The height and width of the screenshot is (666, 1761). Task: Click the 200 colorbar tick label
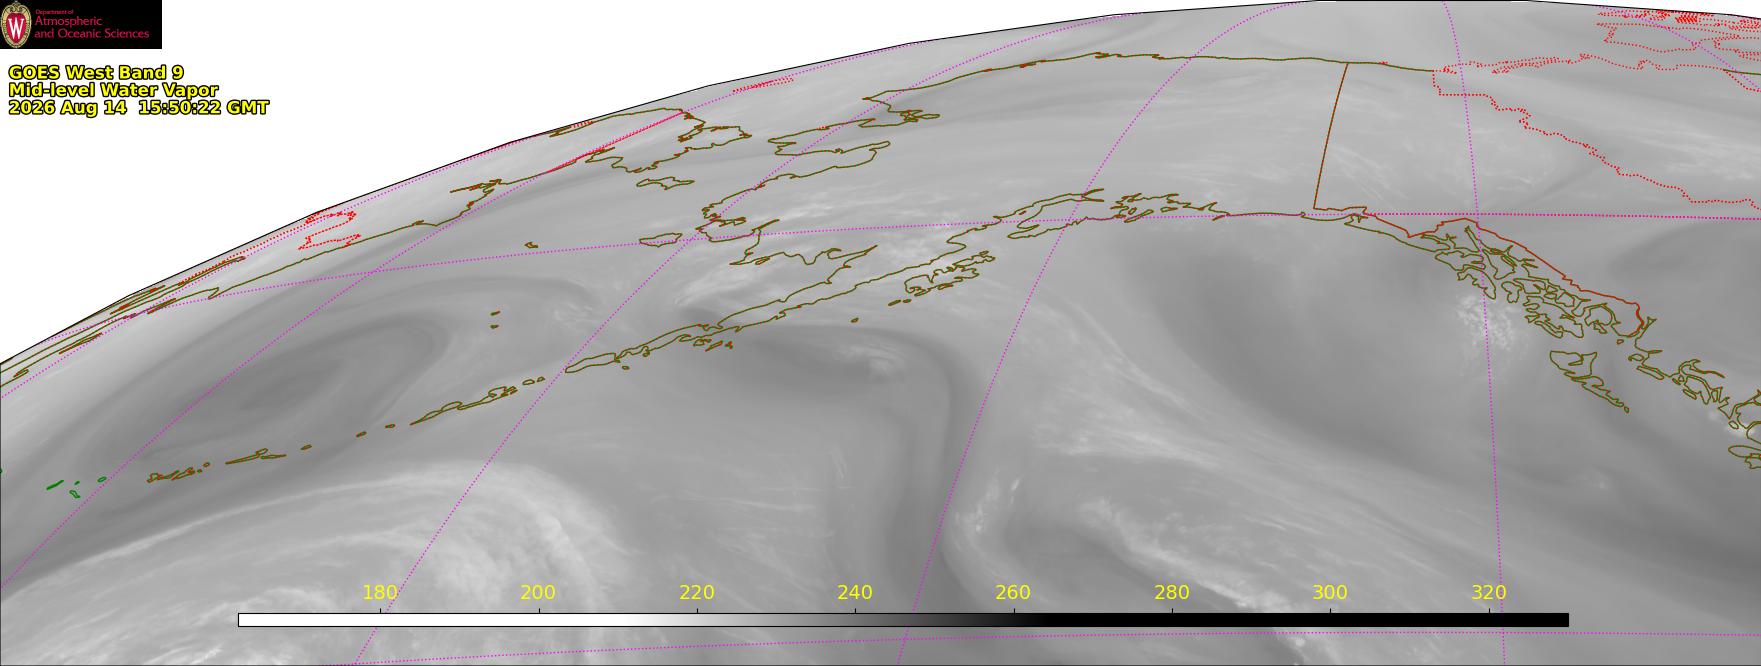click(538, 592)
